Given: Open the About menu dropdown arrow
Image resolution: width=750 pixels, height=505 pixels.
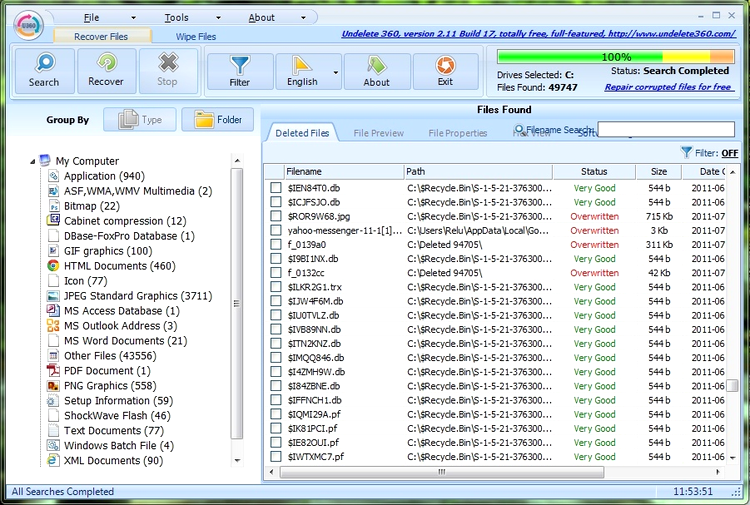Looking at the screenshot, I should (303, 18).
